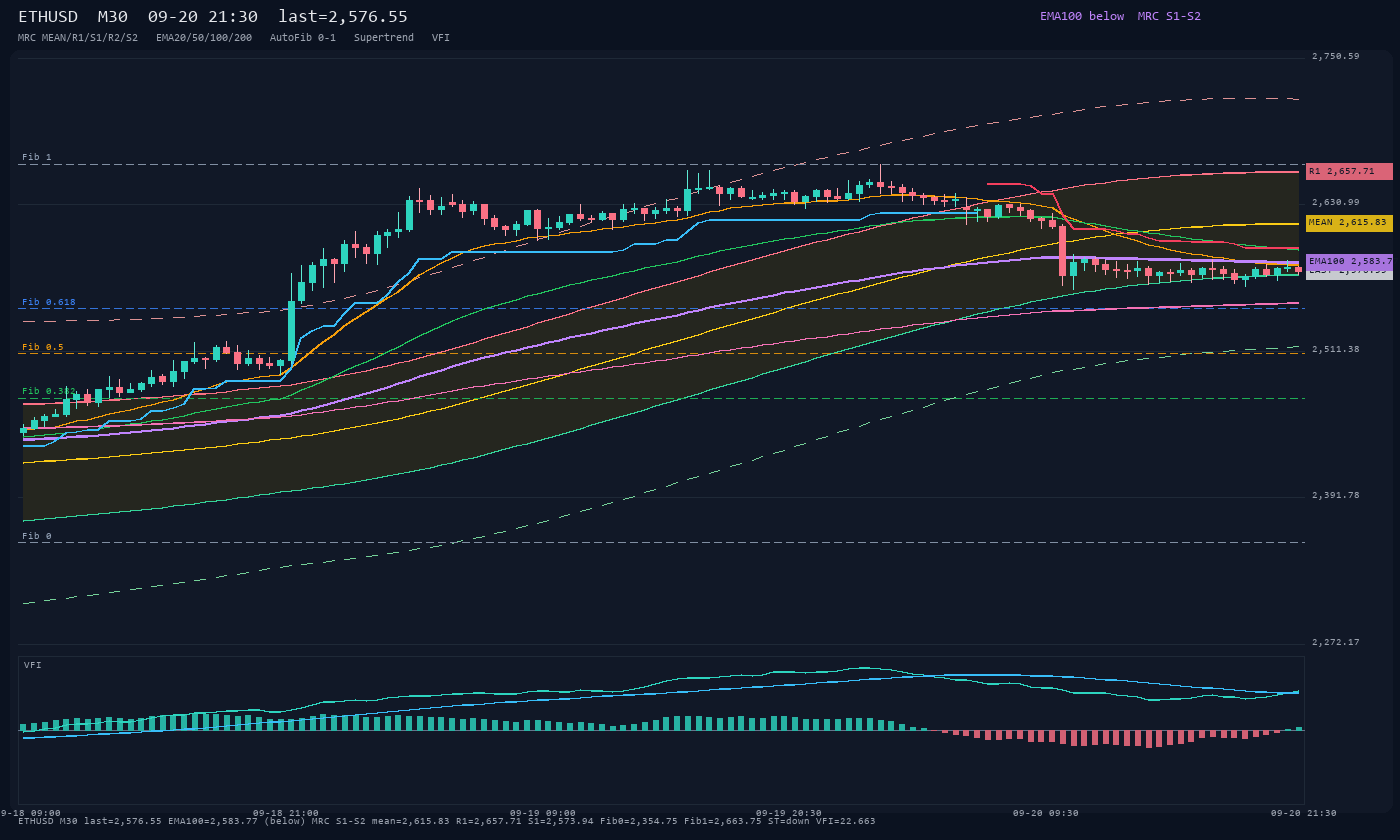Click the 'VFI' title inside the lower panel
The image size is (1400, 840).
(33, 665)
